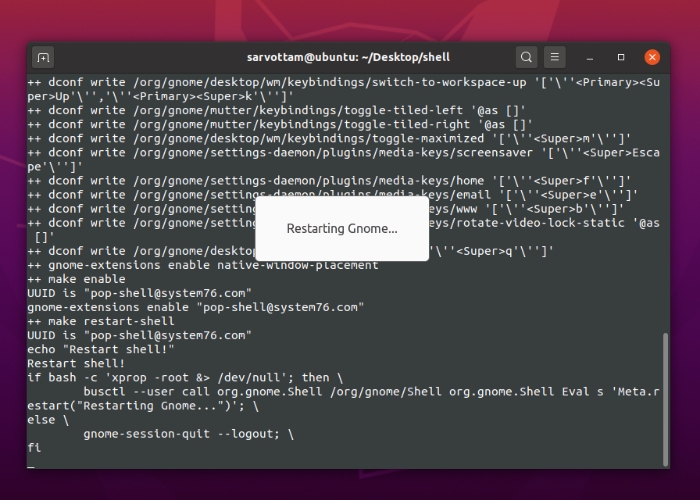Click the media-keys/email dconf line
Image resolution: width=700 pixels, height=500 pixels.
point(333,195)
